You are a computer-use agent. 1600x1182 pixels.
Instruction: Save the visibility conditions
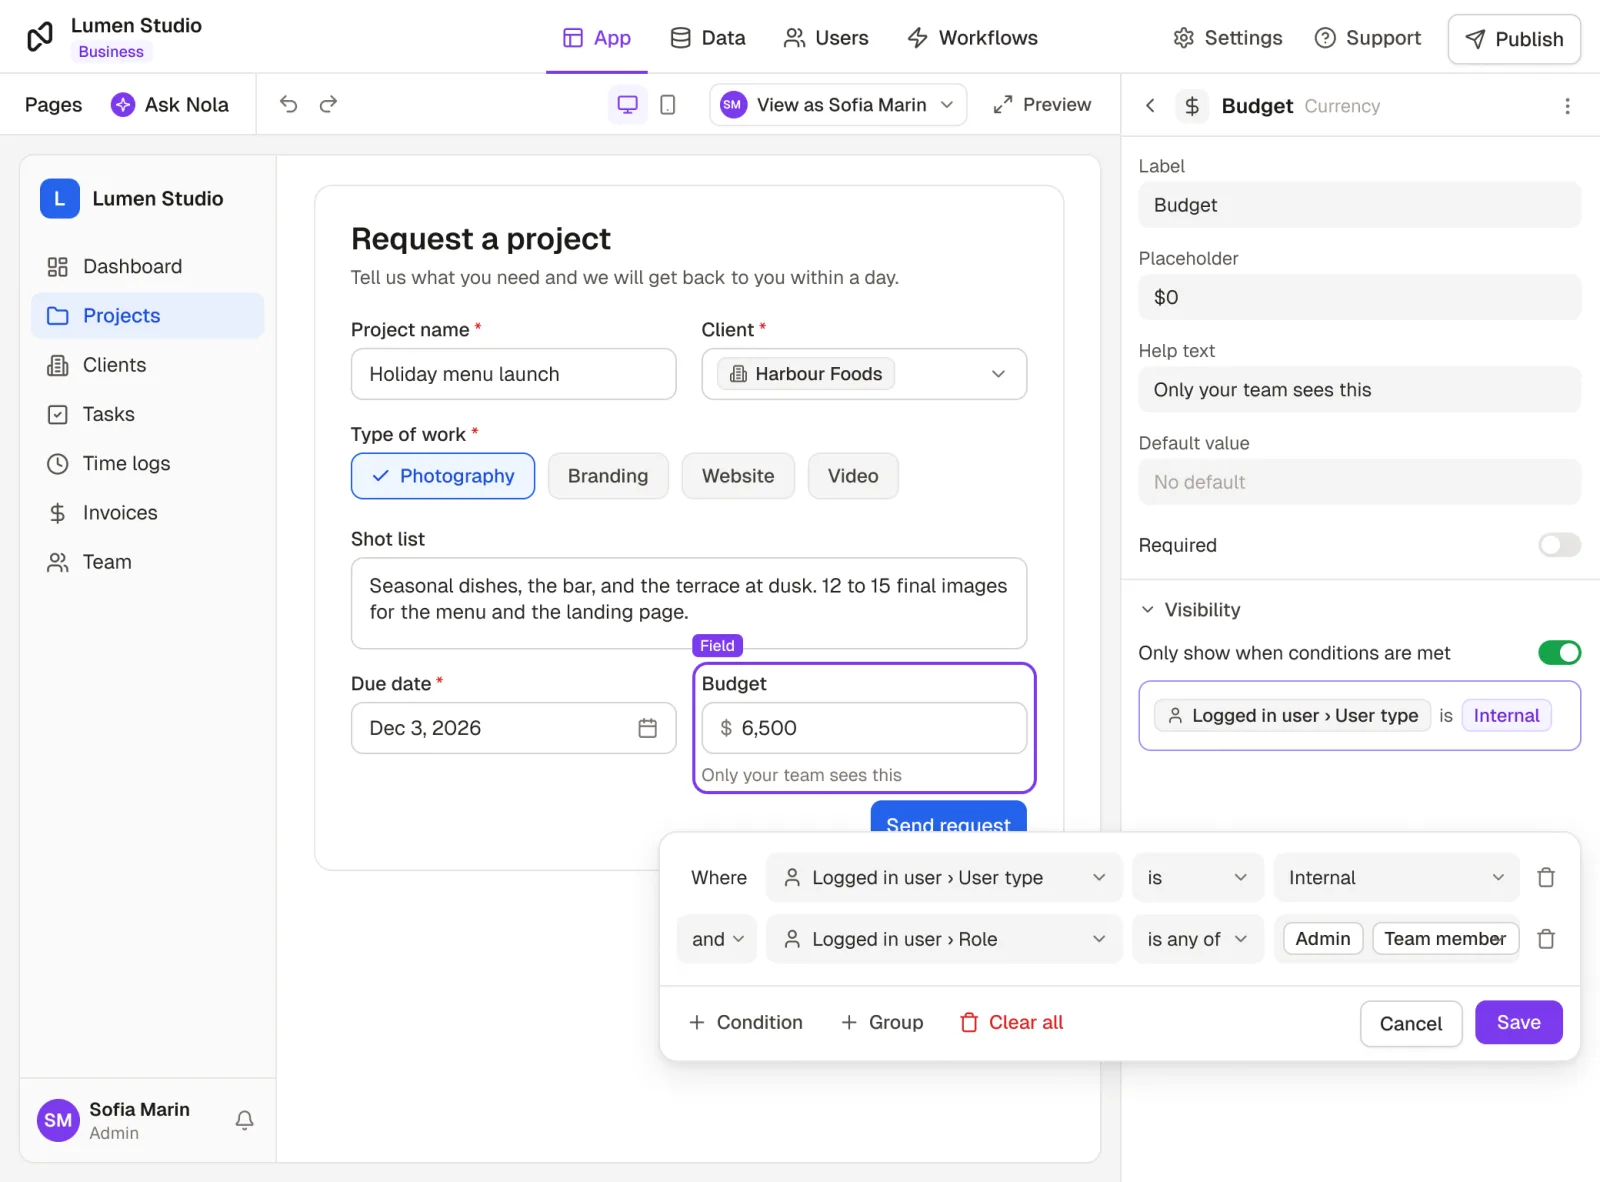[x=1518, y=1023]
